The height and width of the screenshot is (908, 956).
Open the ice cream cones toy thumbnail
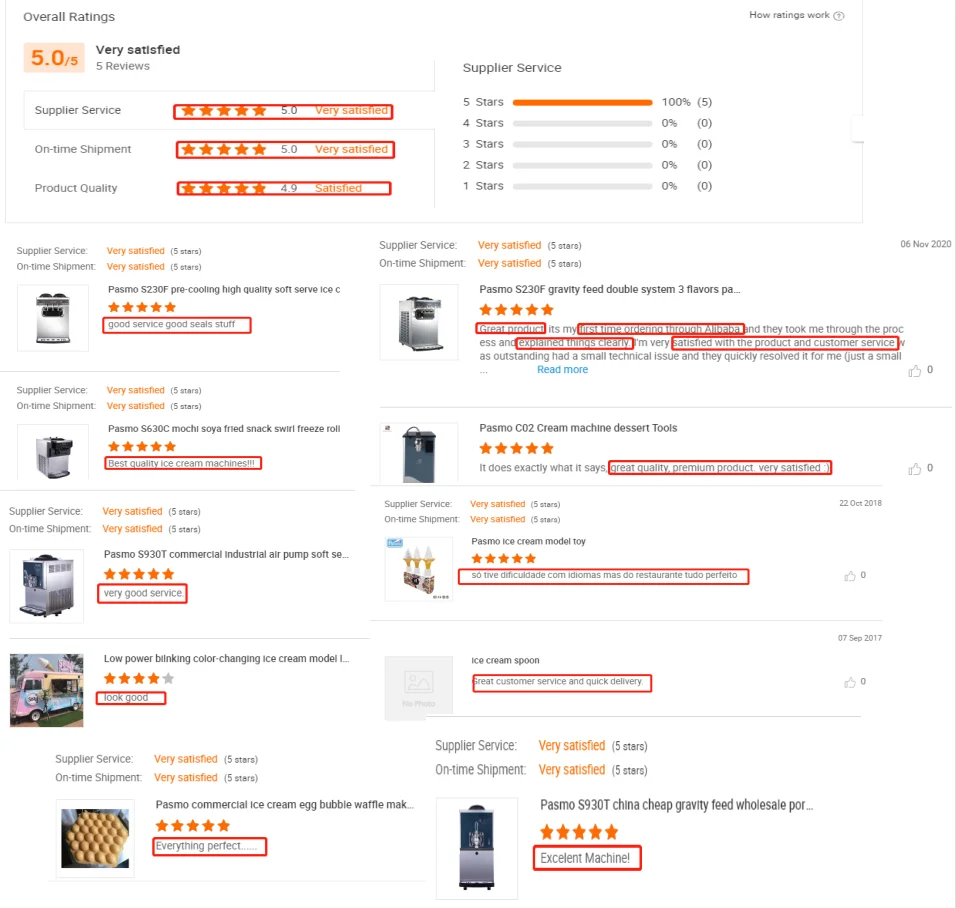tap(418, 568)
